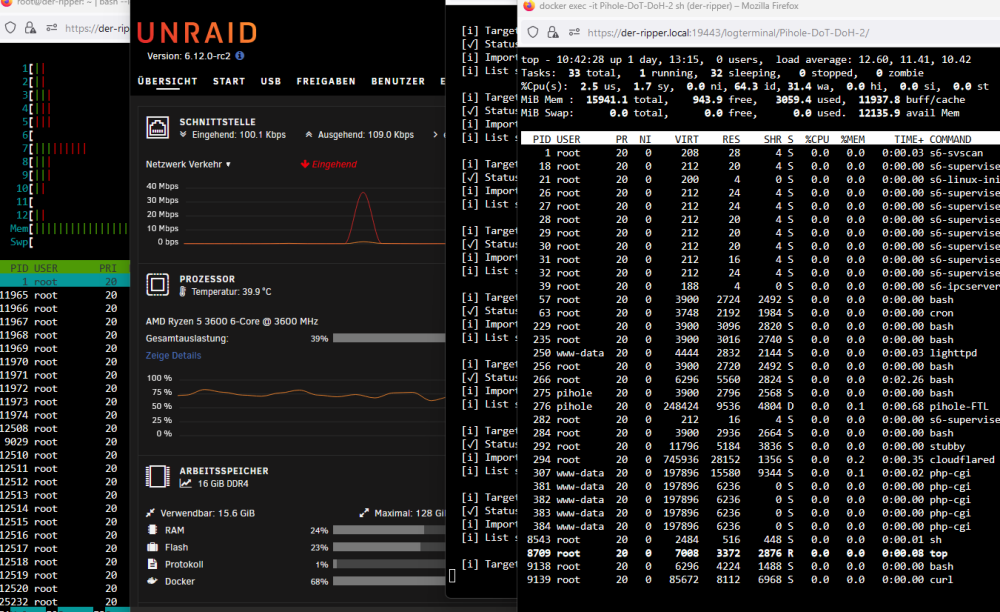Image resolution: width=1000 pixels, height=612 pixels.
Task: Click the COMMAND column header in top
Action: click(x=950, y=139)
